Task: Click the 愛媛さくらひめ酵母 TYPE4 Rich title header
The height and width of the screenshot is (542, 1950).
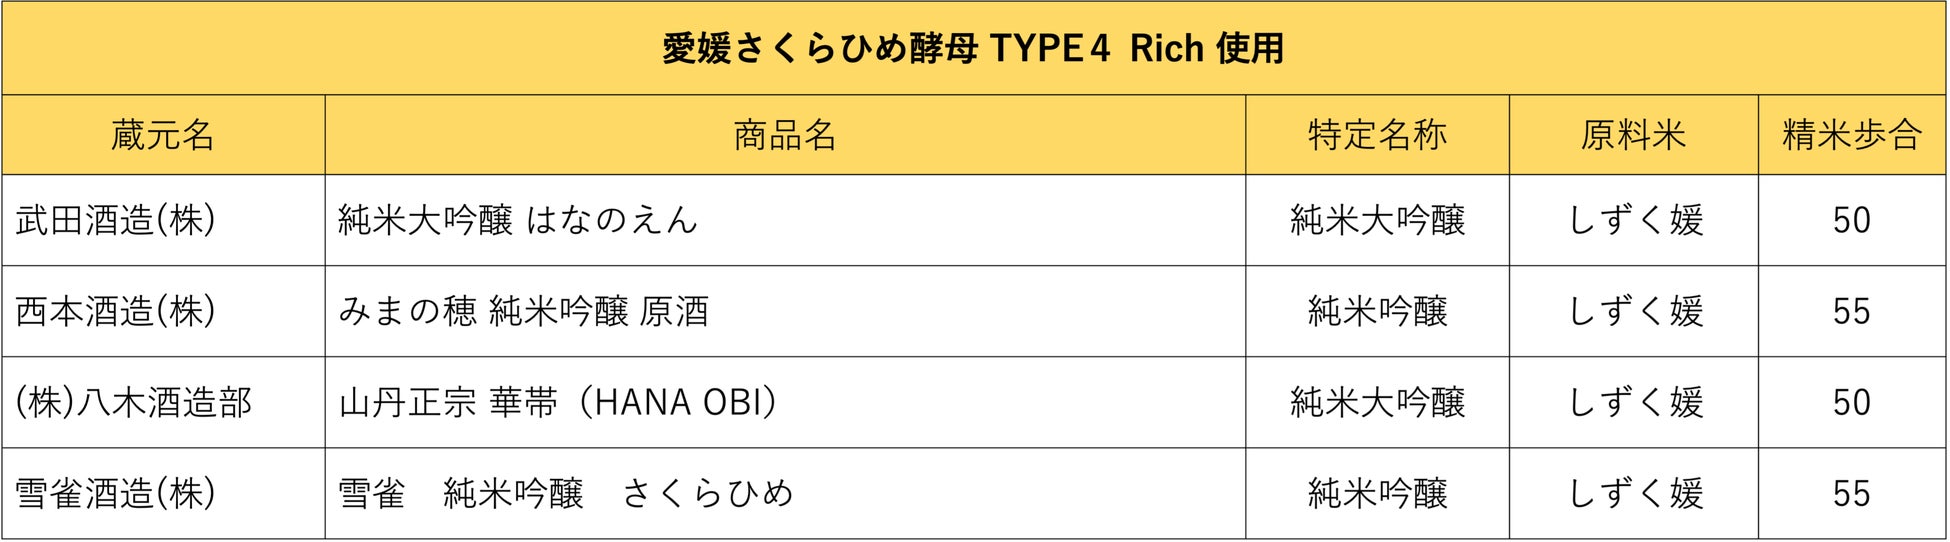Action: [x=973, y=48]
